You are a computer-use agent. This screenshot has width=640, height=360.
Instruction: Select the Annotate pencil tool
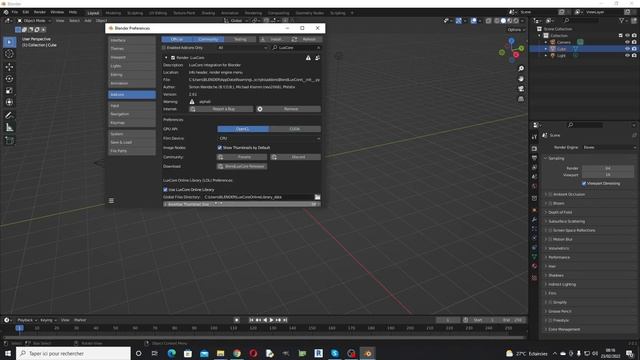(x=9, y=116)
